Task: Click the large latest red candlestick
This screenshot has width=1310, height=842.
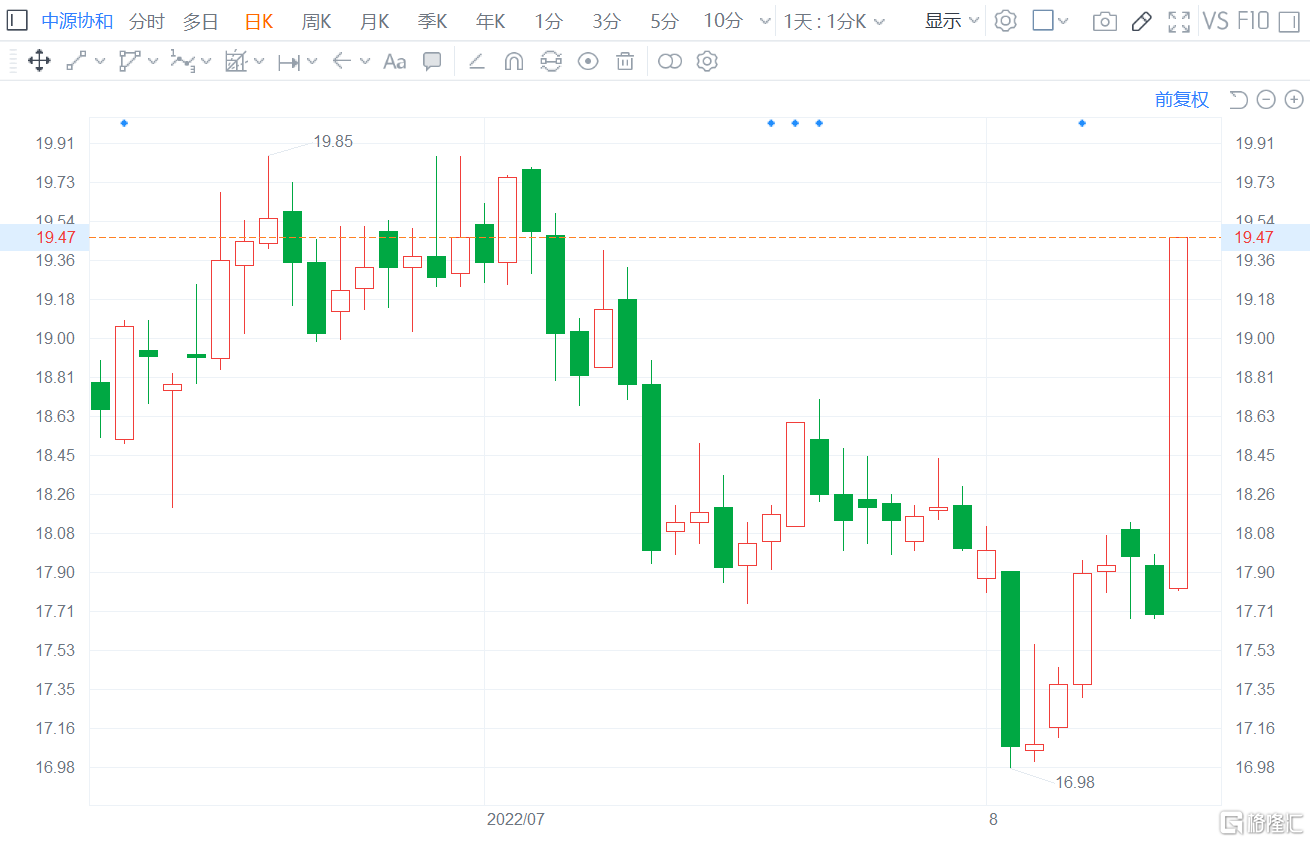Action: (x=1178, y=413)
